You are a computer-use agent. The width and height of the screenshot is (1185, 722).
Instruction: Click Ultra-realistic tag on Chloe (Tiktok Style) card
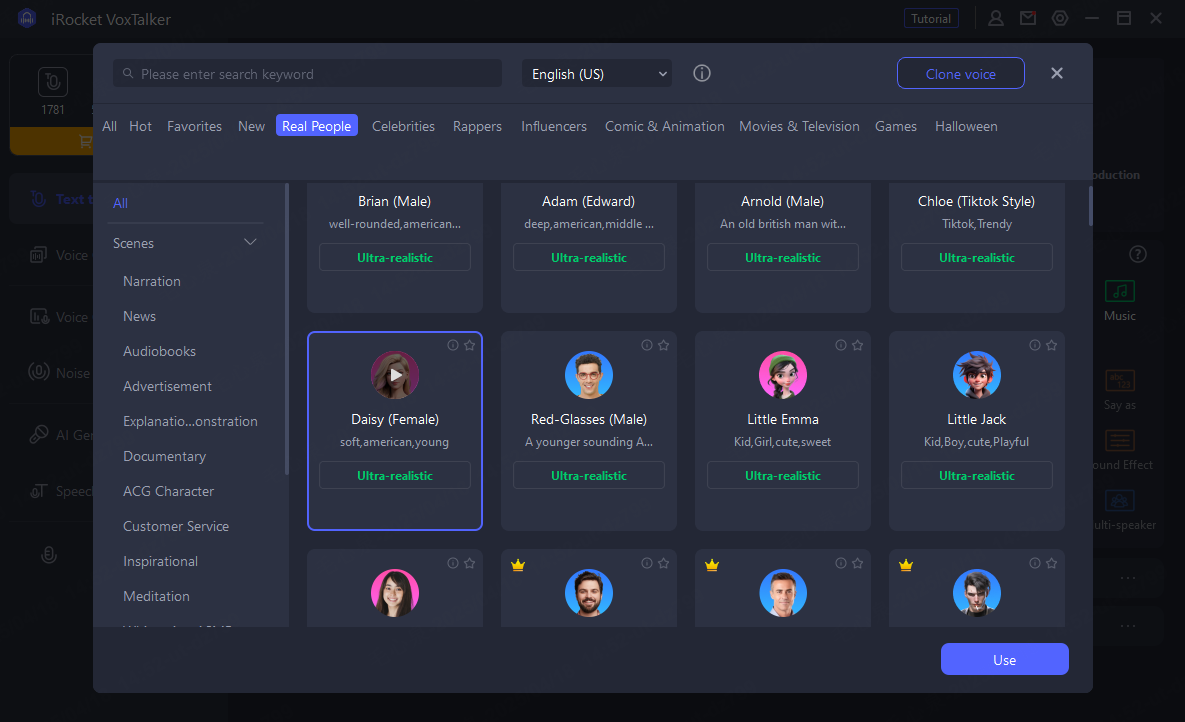tap(976, 257)
